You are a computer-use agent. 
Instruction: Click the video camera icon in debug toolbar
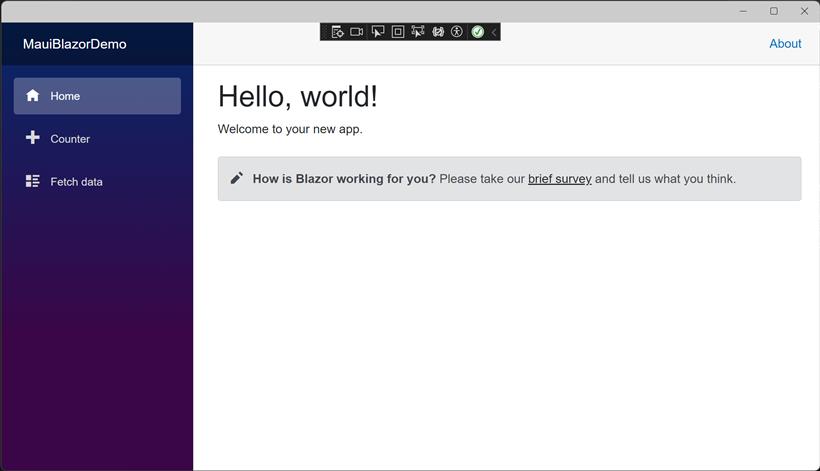point(357,32)
